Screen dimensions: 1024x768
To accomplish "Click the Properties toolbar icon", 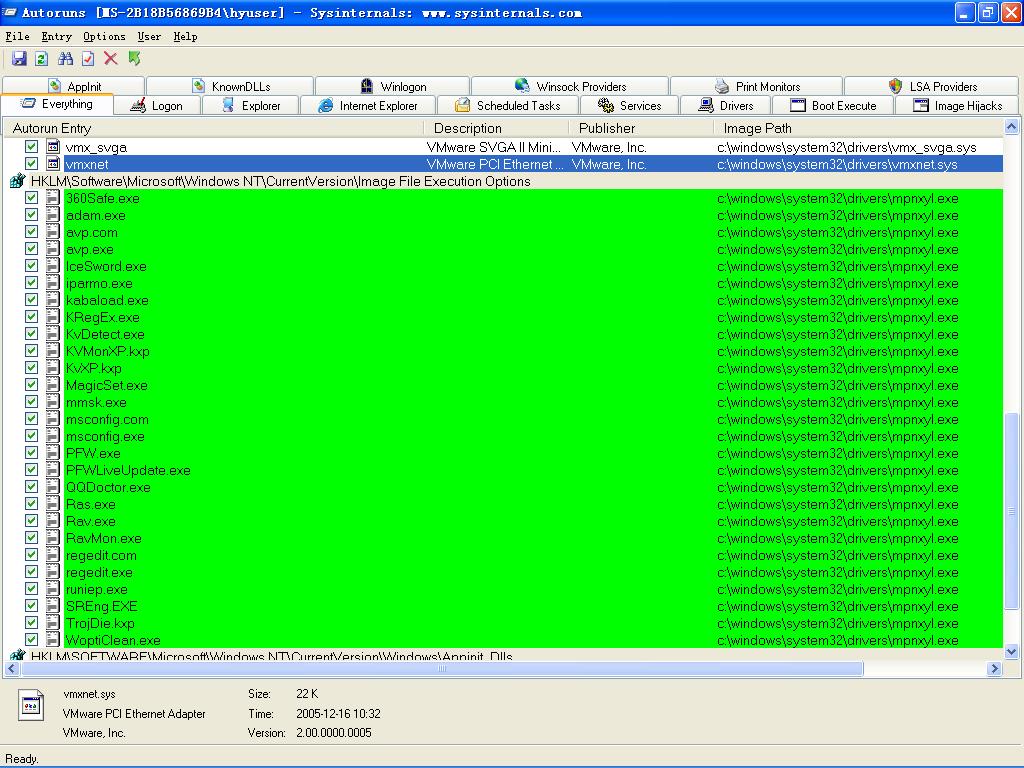I will 88,59.
